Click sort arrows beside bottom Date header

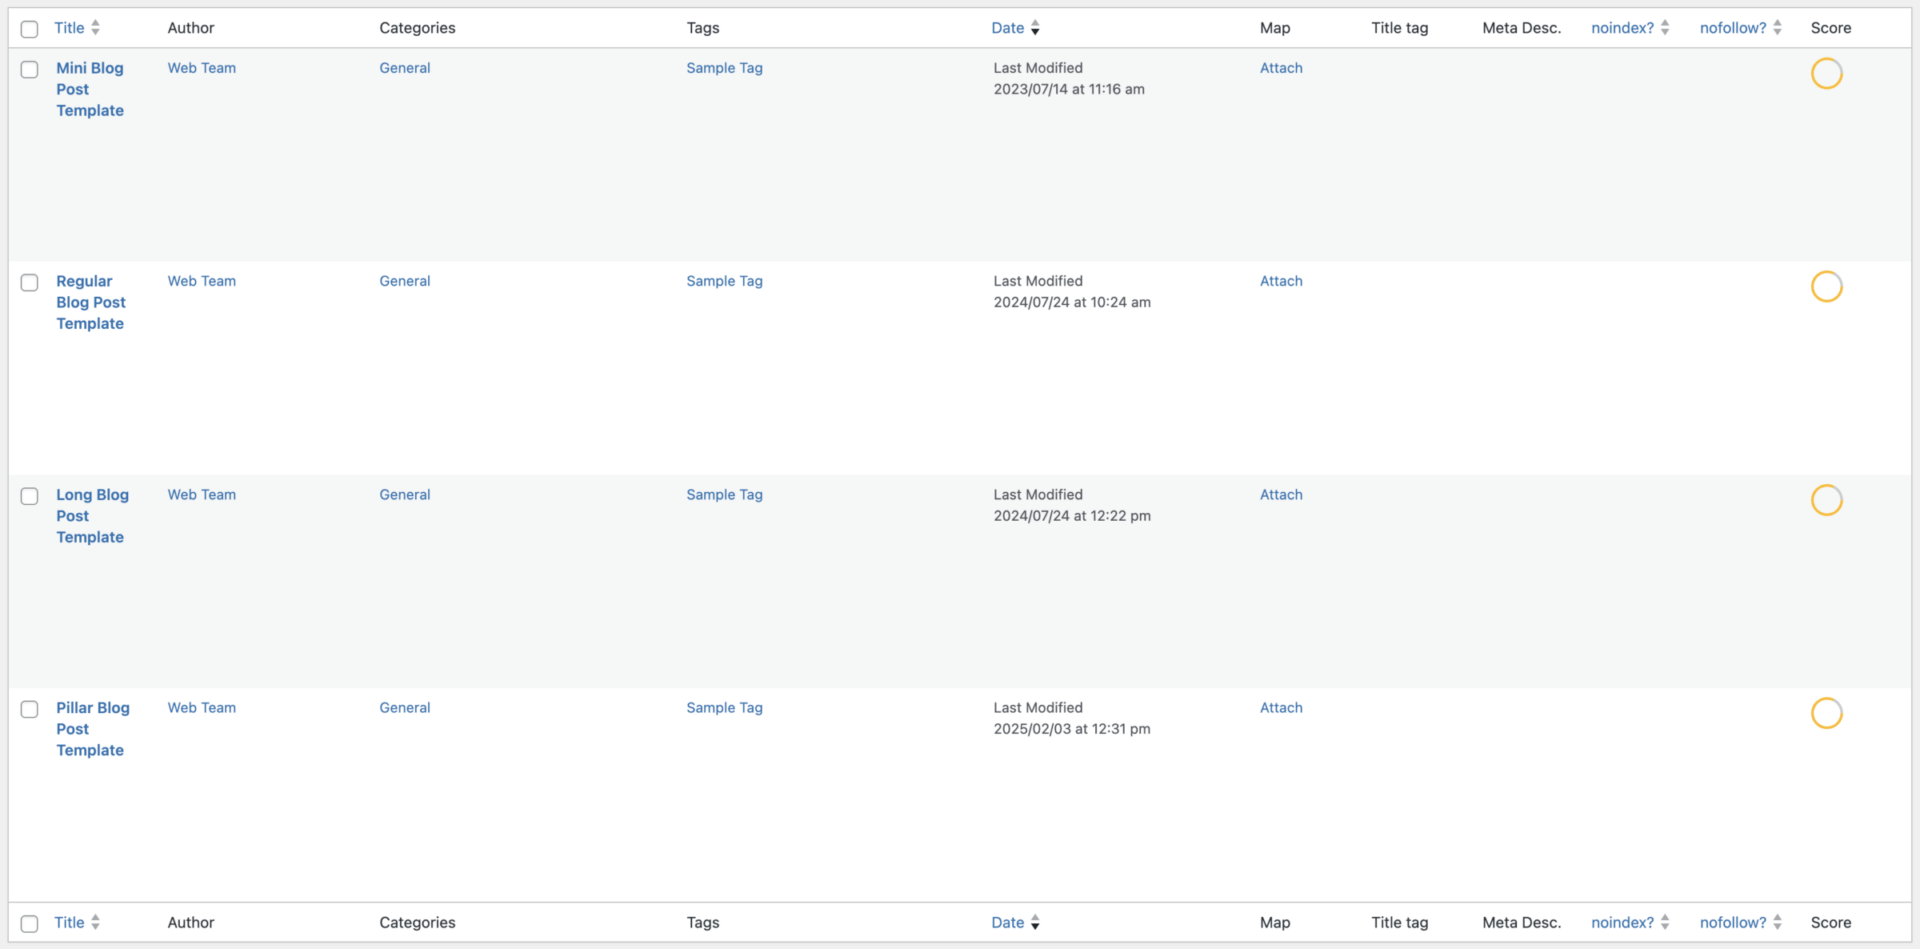coord(1035,923)
